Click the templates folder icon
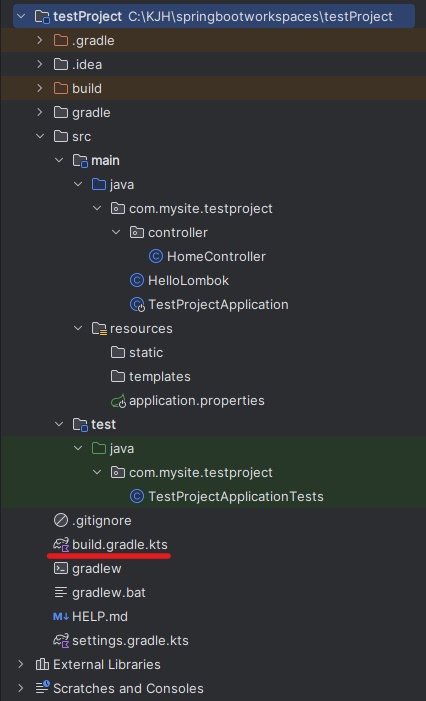The height and width of the screenshot is (701, 426). 118,376
